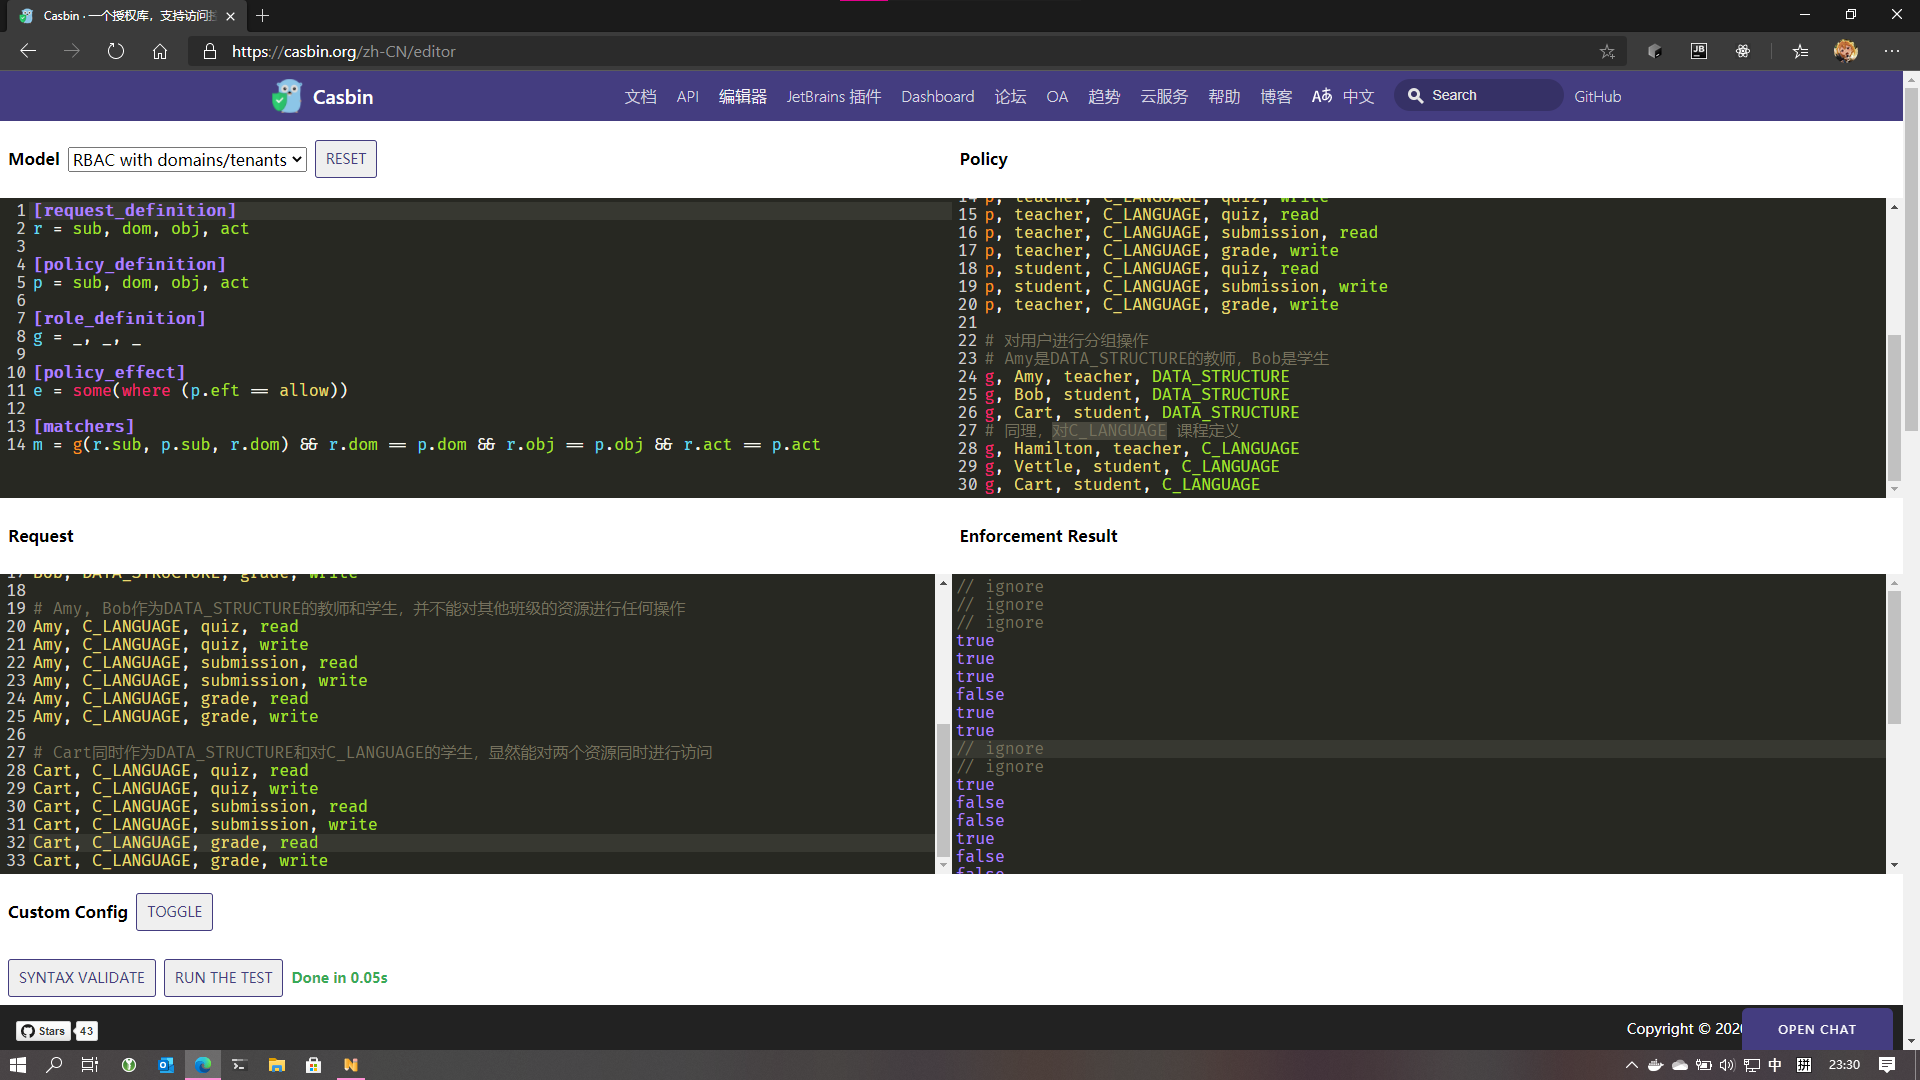
Task: Close the Casbin browser tab
Action: (231, 16)
